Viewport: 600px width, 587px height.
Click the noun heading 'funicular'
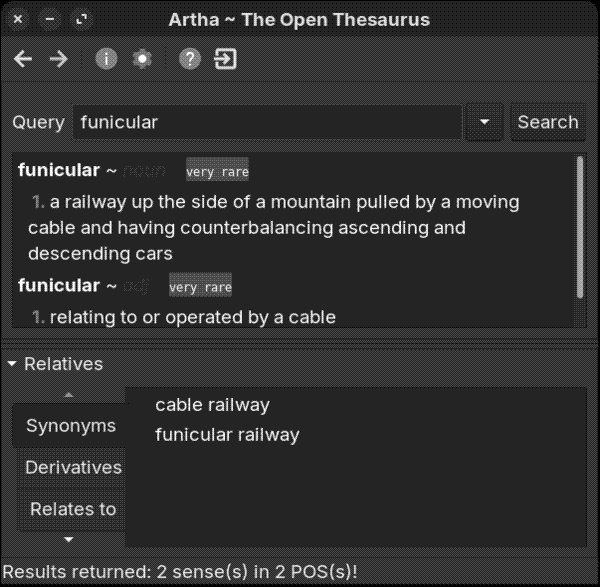point(59,170)
